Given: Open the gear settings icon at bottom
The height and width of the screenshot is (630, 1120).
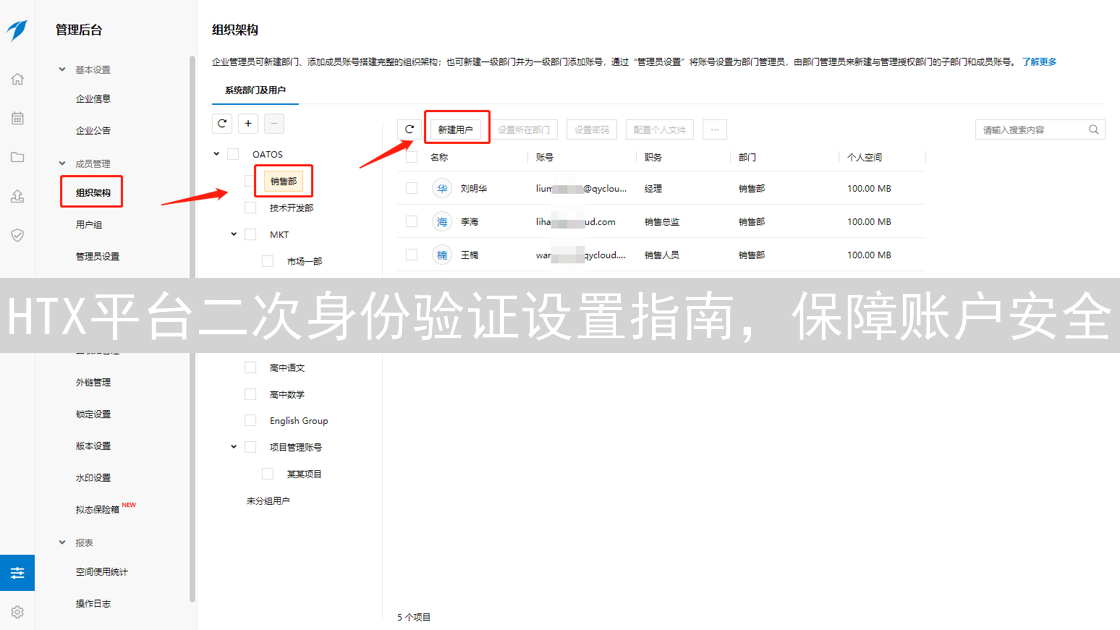Looking at the screenshot, I should click(x=17, y=612).
